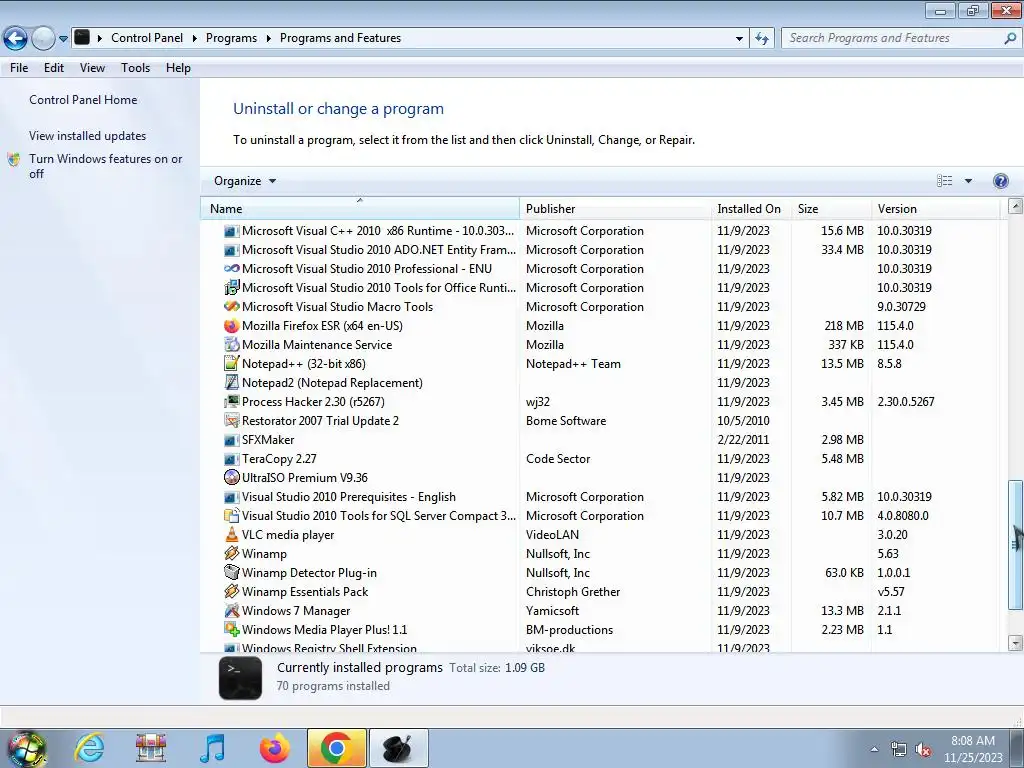1024x768 pixels.
Task: Click the scrollbar up arrow
Action: coord(1015,206)
